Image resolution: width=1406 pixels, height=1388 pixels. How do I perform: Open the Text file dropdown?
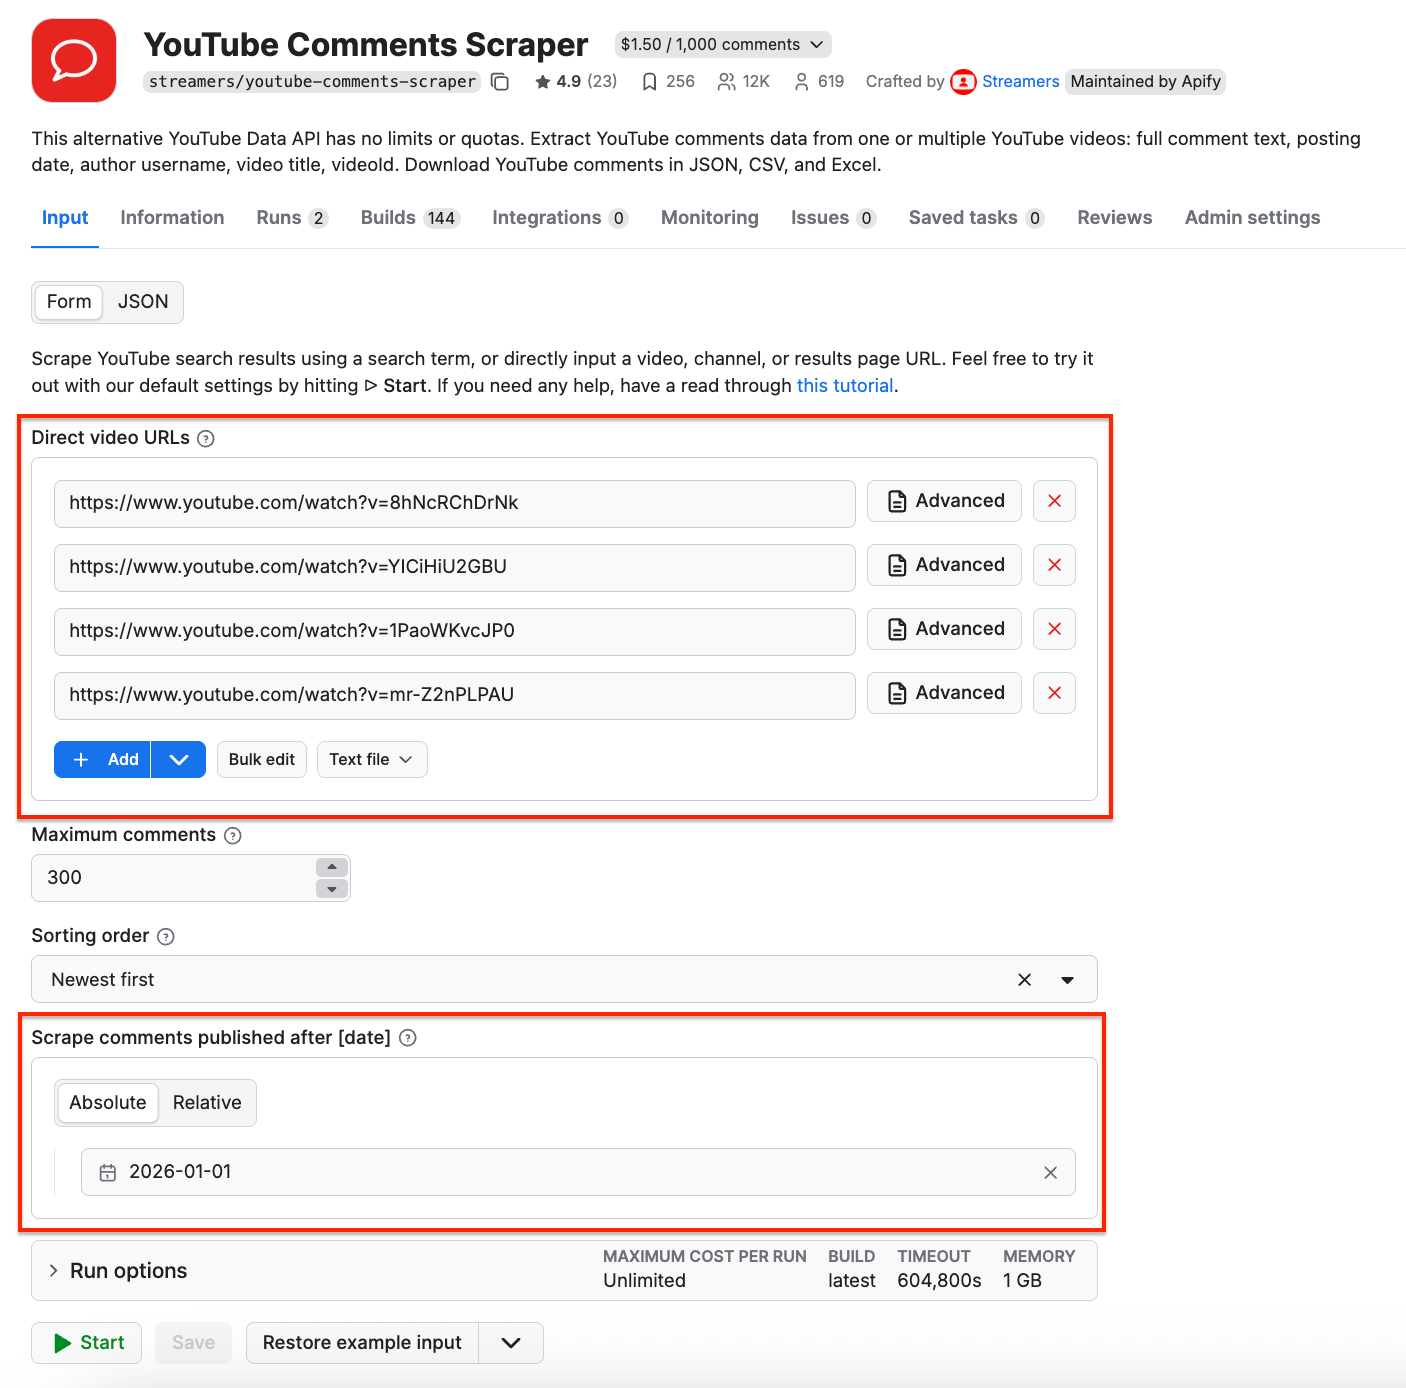[x=371, y=759]
